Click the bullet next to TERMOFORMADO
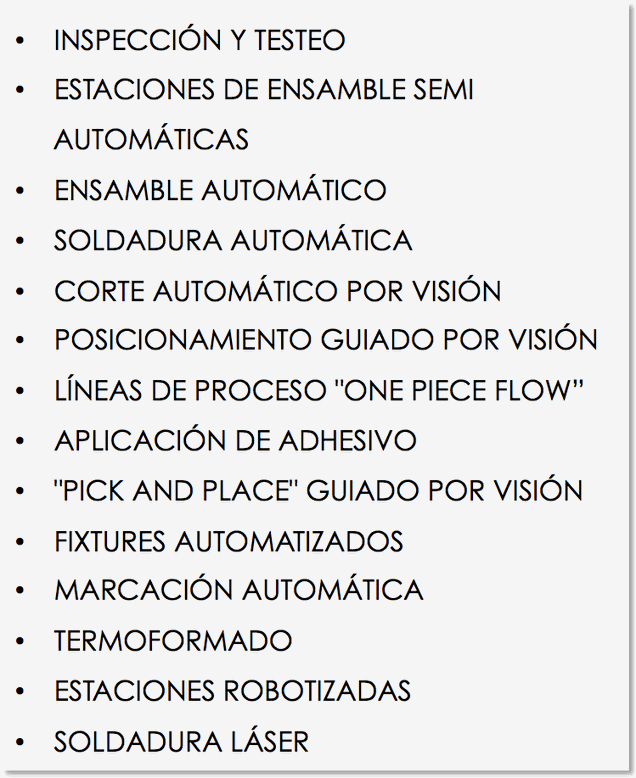The width and height of the screenshot is (636, 778). click(20, 641)
